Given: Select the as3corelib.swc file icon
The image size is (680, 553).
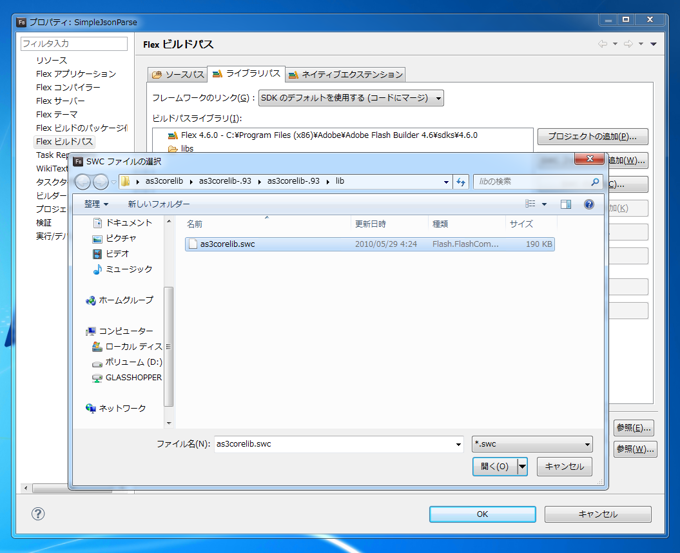Looking at the screenshot, I should [x=193, y=244].
